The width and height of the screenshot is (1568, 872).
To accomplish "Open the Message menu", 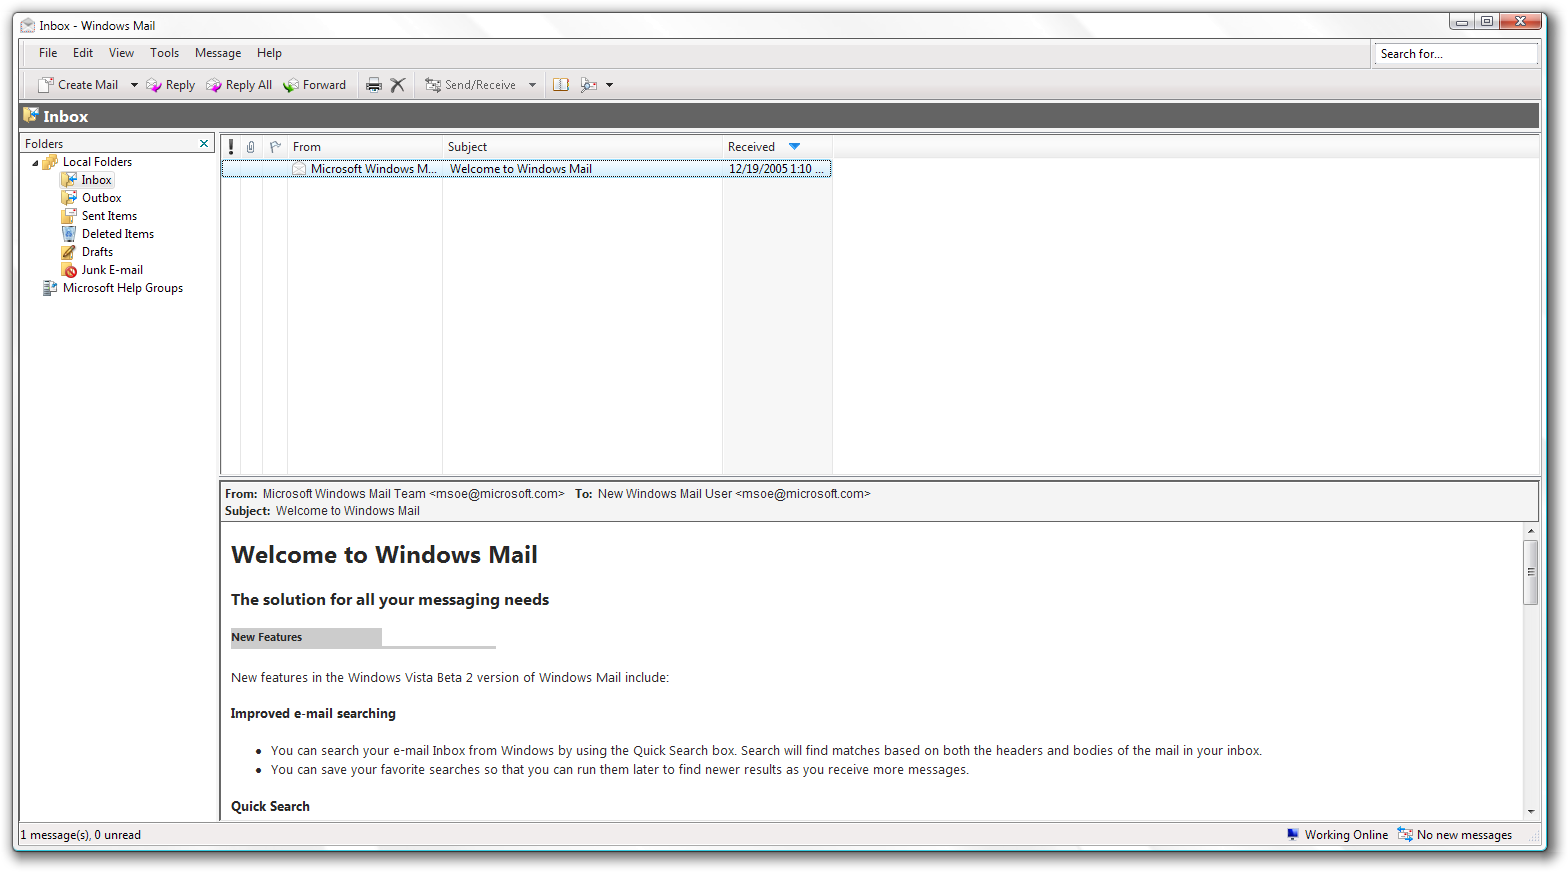I will pos(218,53).
